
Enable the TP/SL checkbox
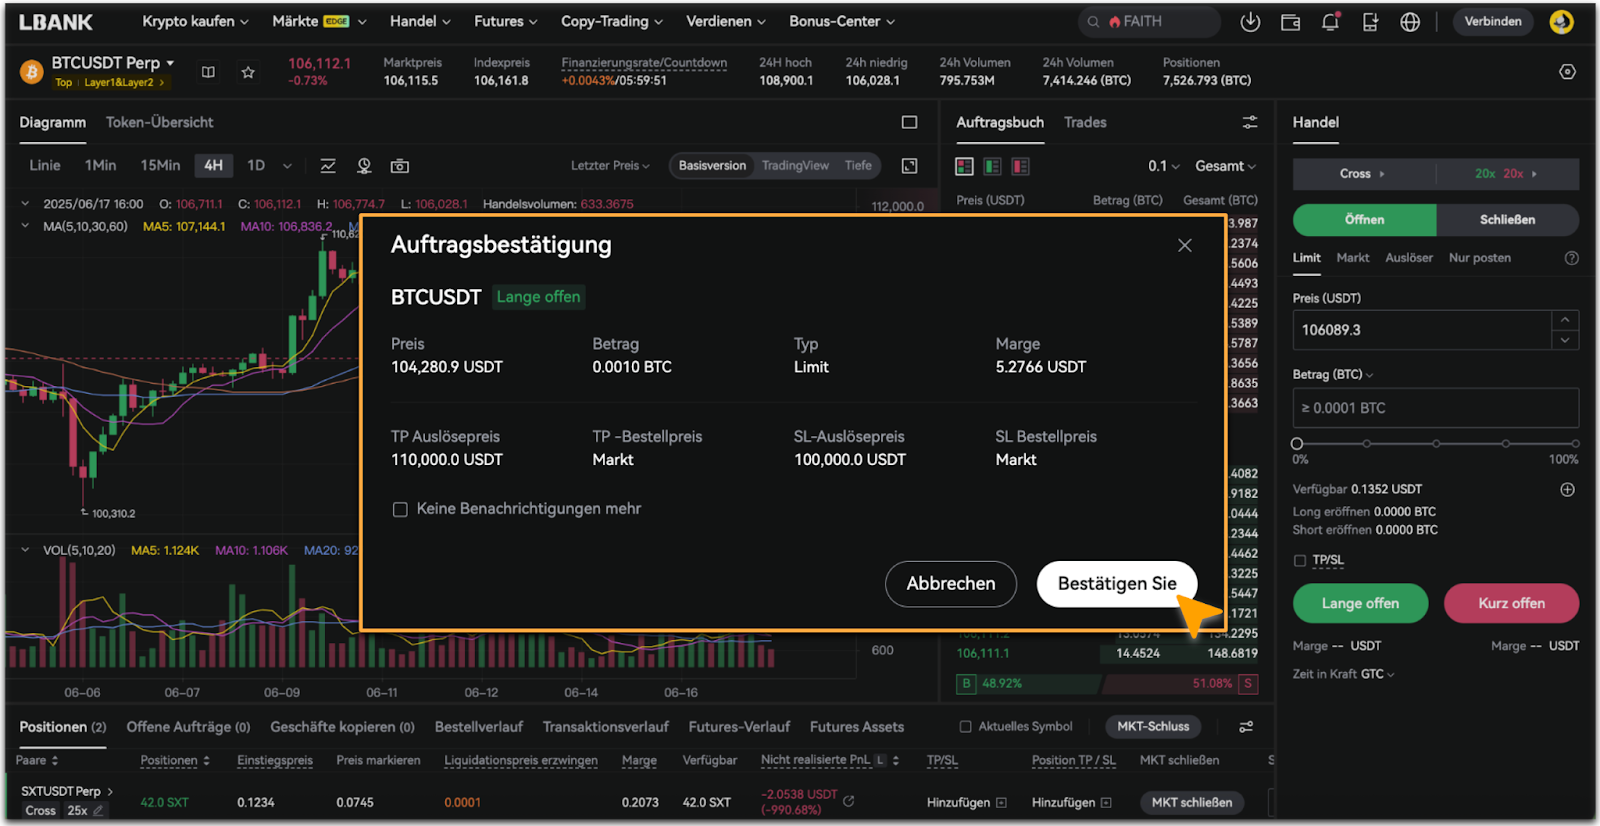click(x=1300, y=561)
